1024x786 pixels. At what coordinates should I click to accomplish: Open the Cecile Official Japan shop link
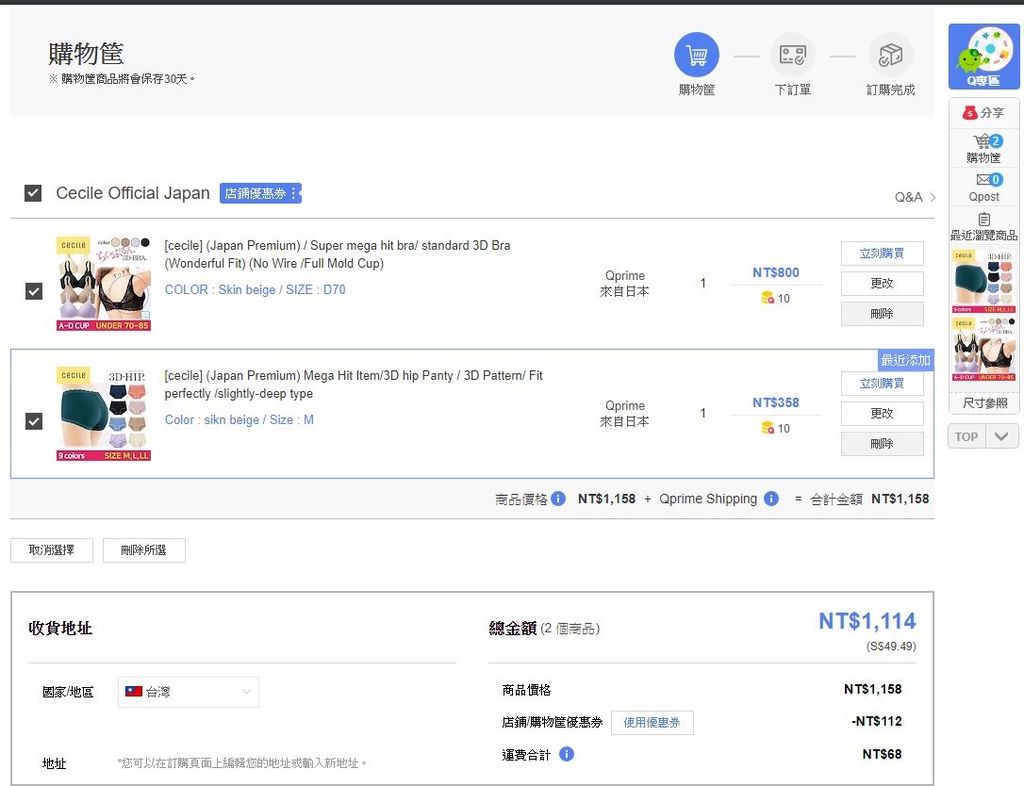133,193
